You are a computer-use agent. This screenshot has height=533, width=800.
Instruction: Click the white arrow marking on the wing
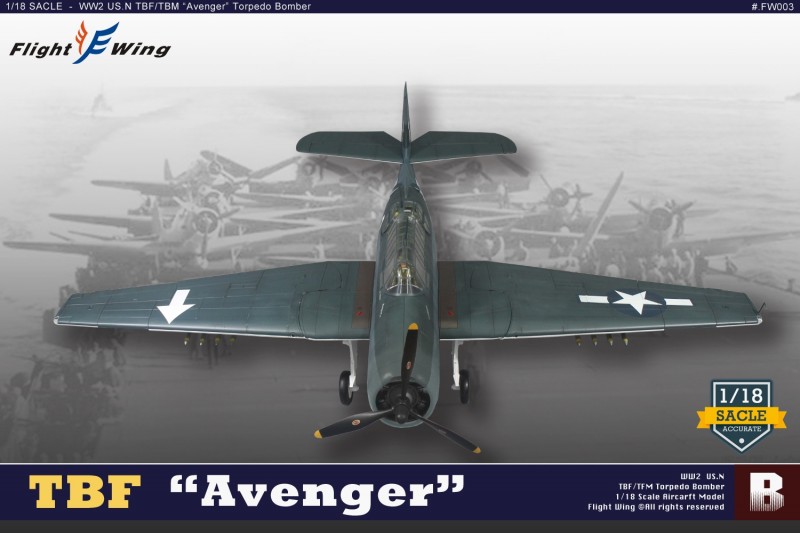(175, 306)
